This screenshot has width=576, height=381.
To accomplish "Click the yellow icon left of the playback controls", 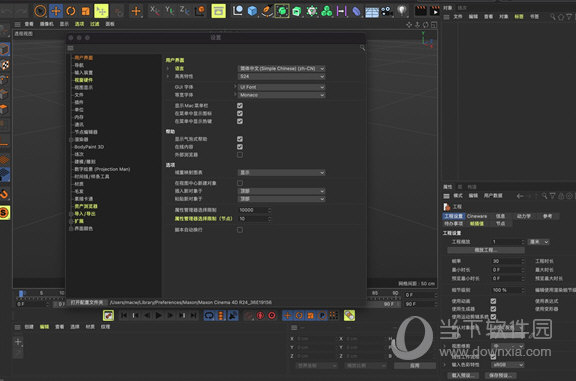I will click(x=108, y=315).
